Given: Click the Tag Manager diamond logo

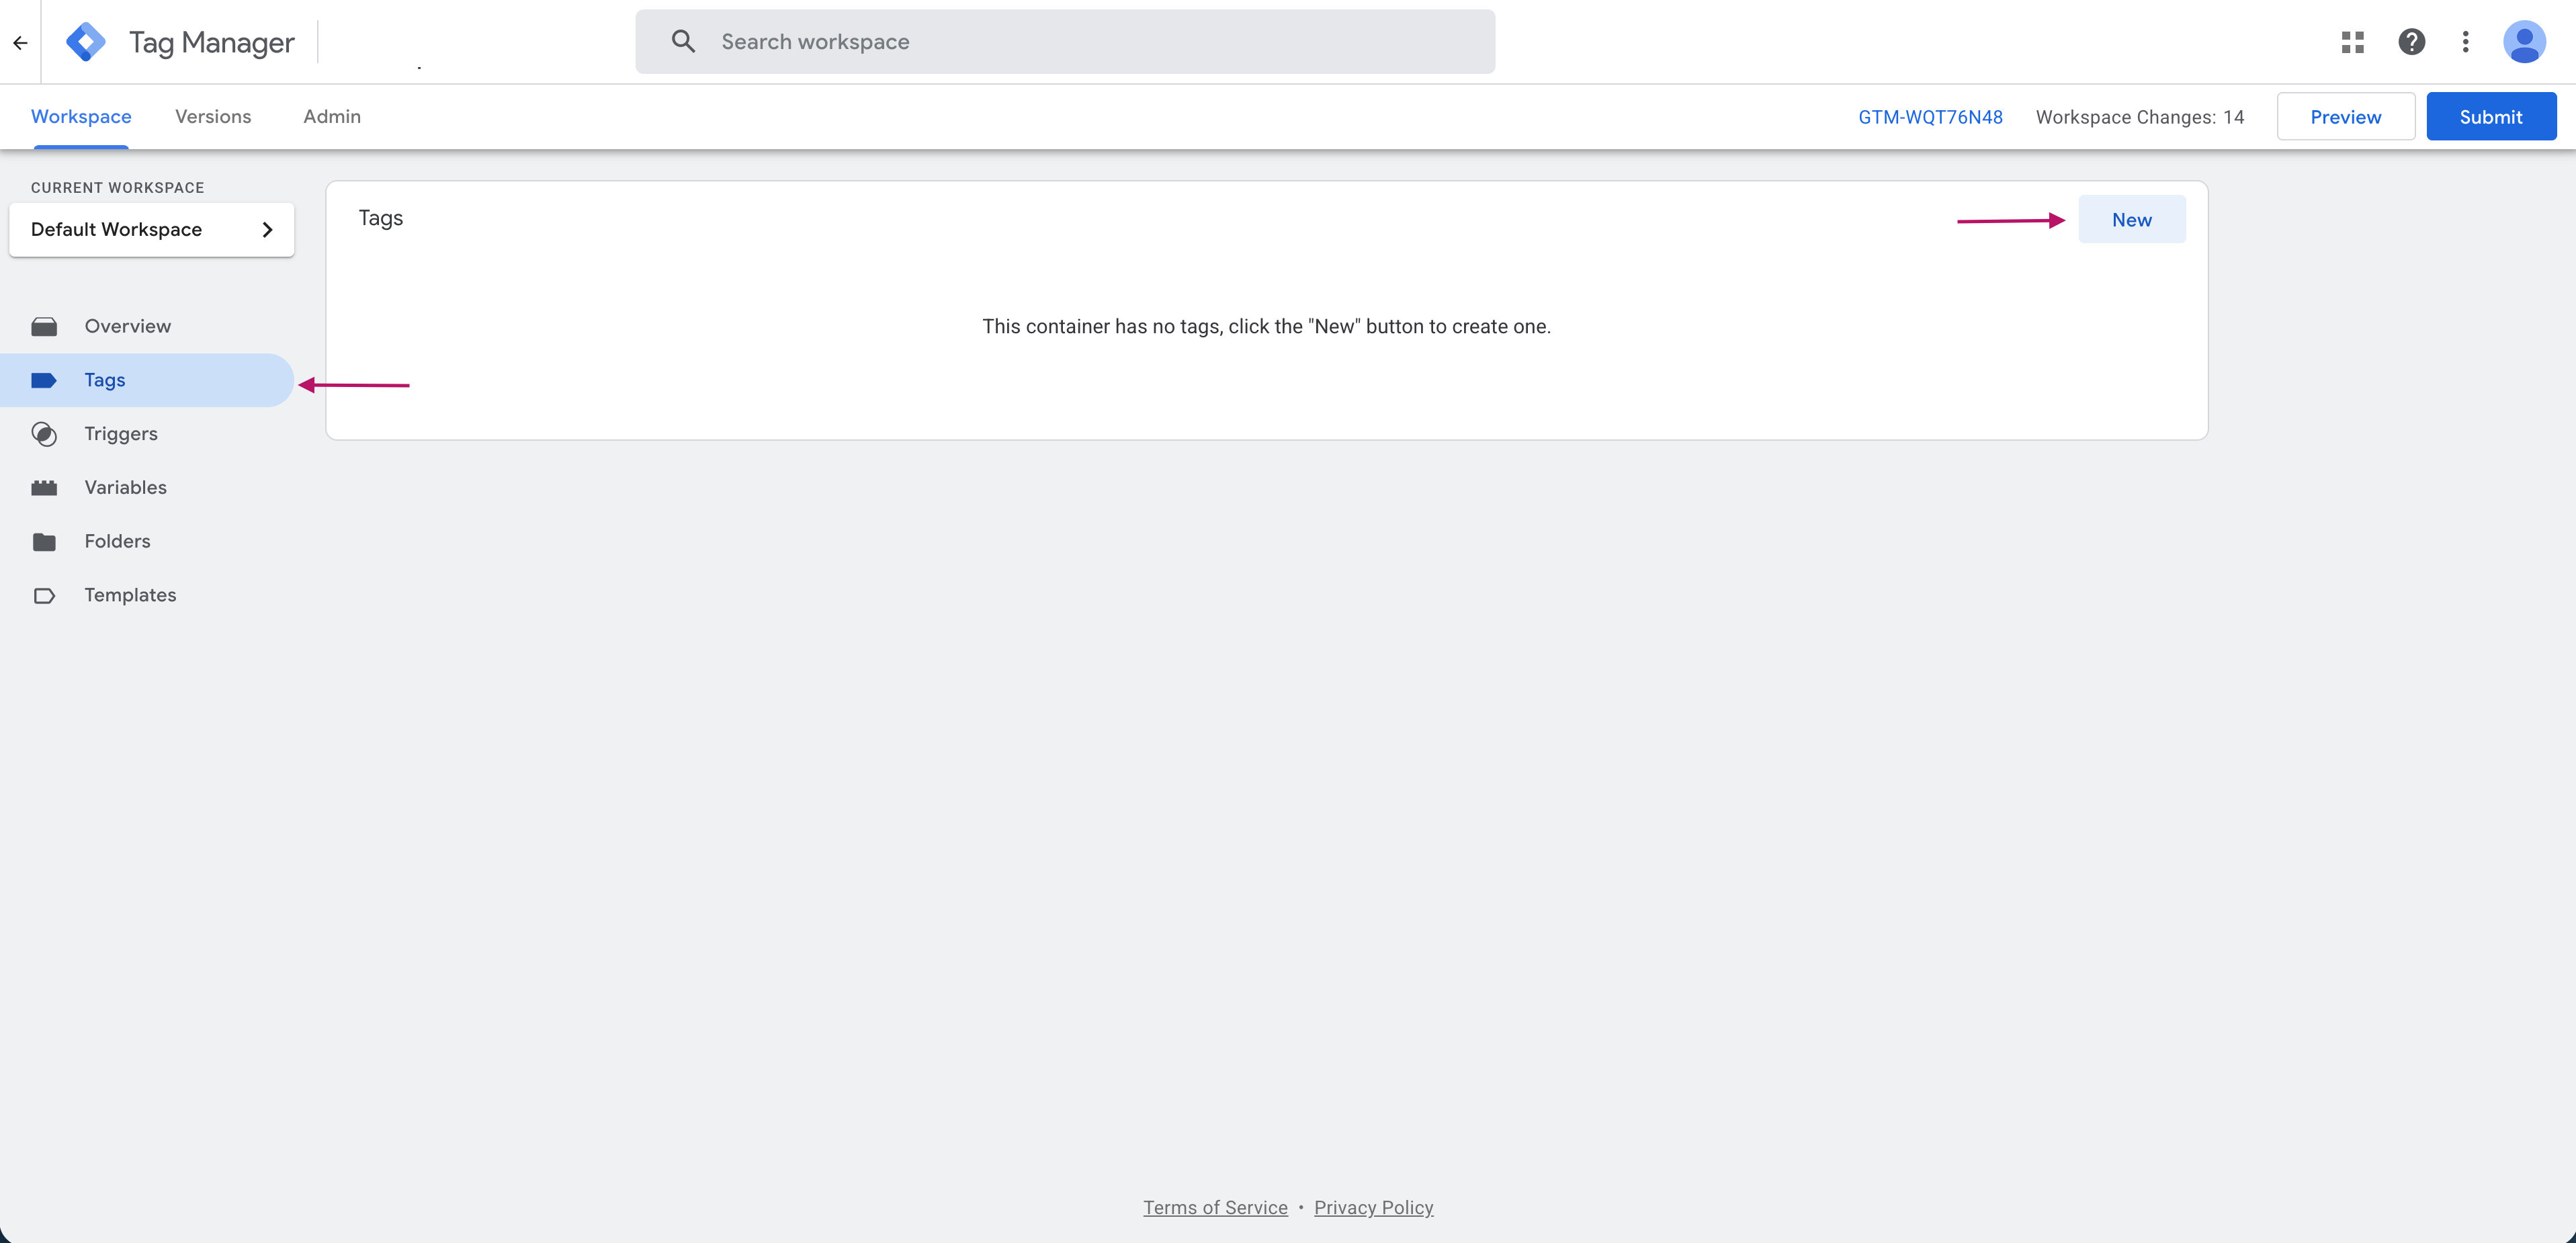Looking at the screenshot, I should coord(86,41).
